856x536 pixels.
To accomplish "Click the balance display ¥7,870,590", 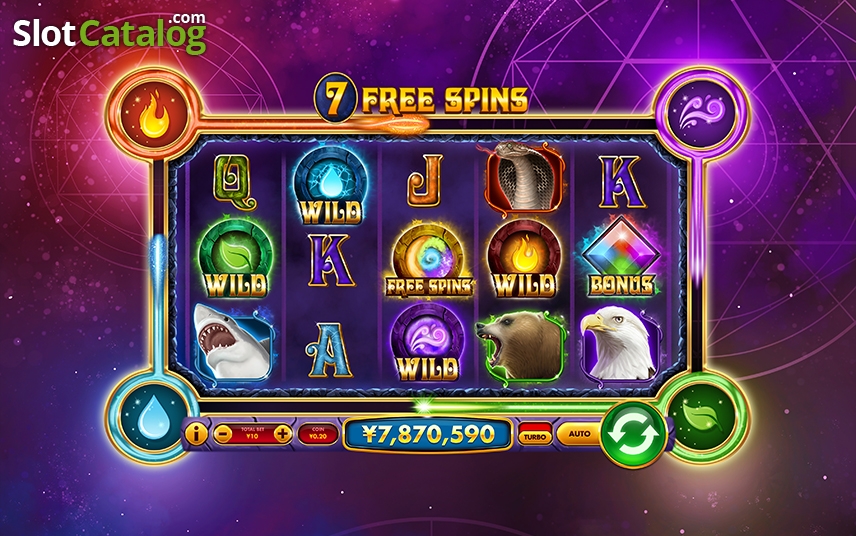I will (x=429, y=434).
